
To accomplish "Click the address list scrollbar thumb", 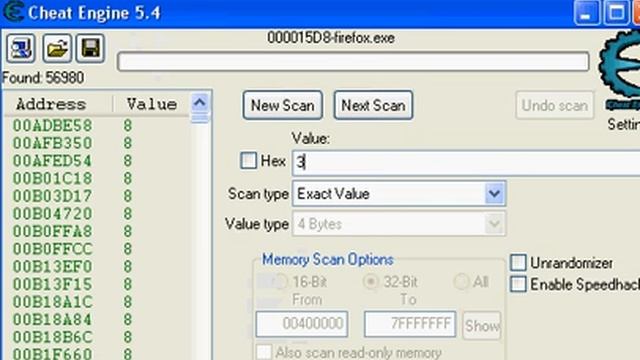I will coord(200,118).
